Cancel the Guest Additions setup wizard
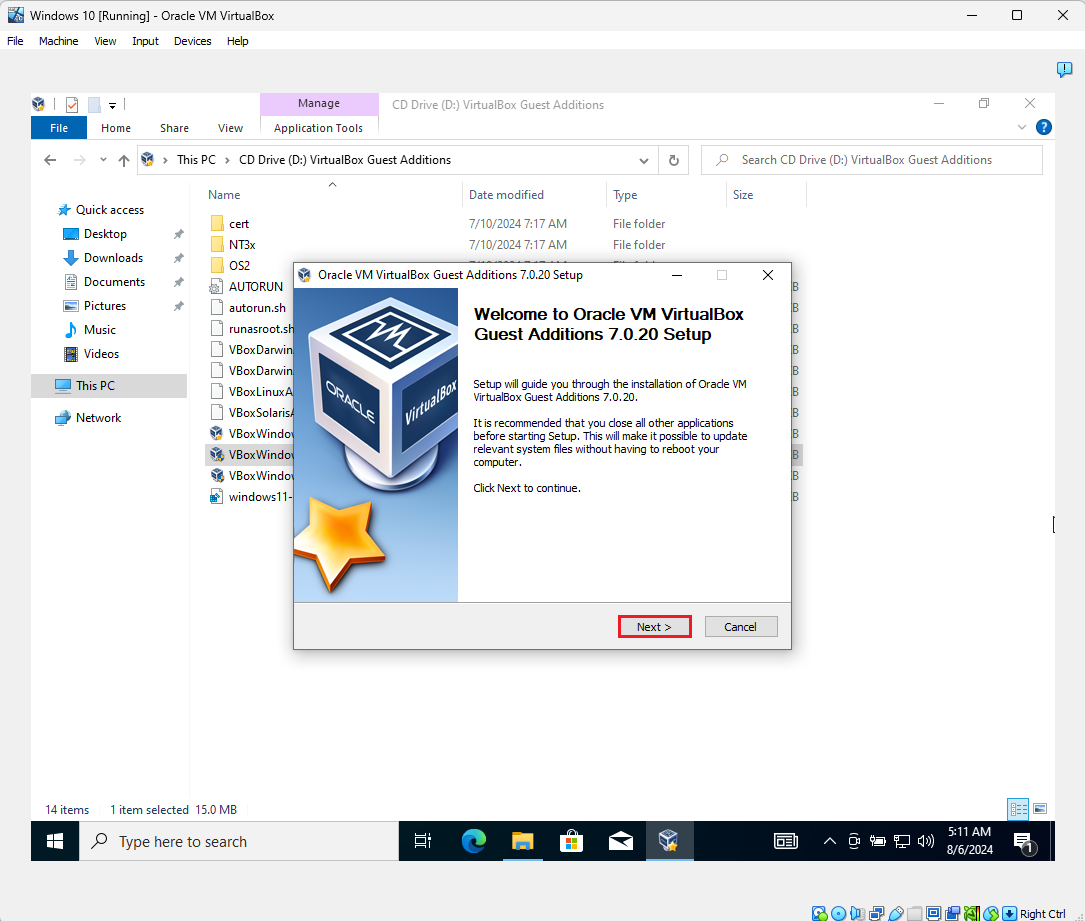The image size is (1085, 921). (x=741, y=627)
